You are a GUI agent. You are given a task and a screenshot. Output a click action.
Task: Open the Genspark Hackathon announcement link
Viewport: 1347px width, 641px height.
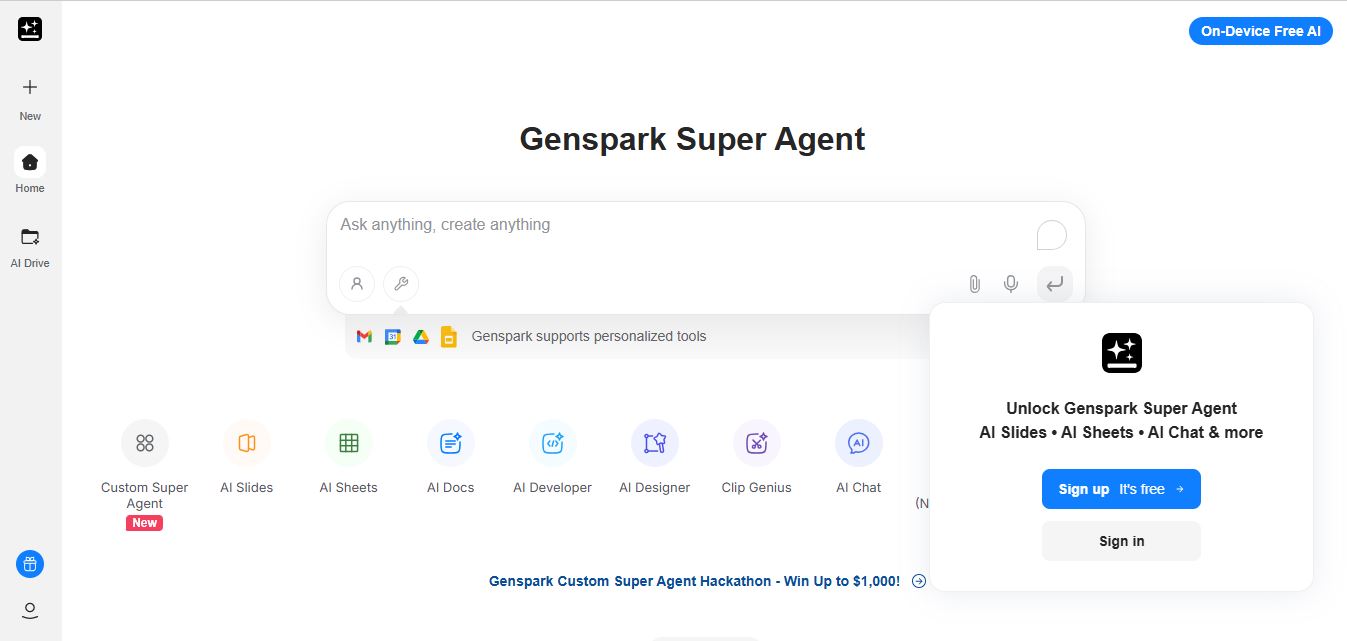pyautogui.click(x=694, y=580)
